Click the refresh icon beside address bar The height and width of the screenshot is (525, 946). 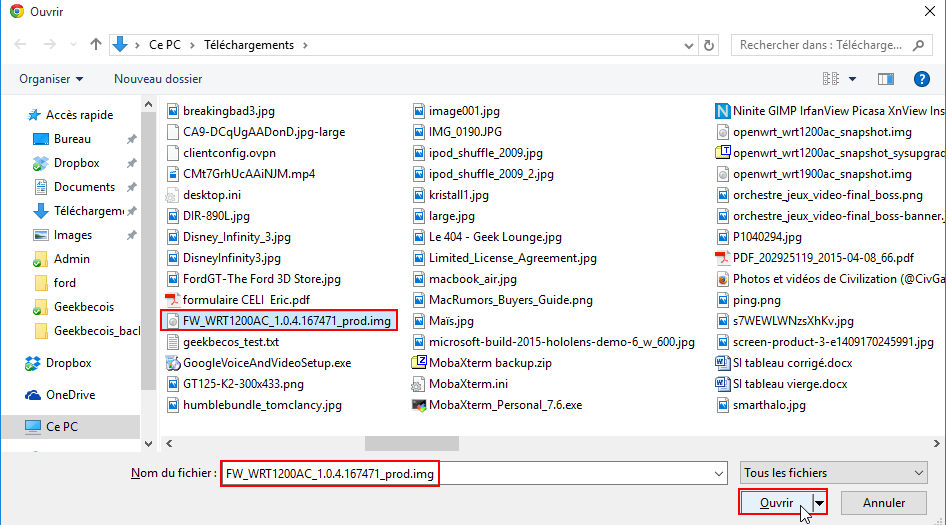[x=709, y=45]
